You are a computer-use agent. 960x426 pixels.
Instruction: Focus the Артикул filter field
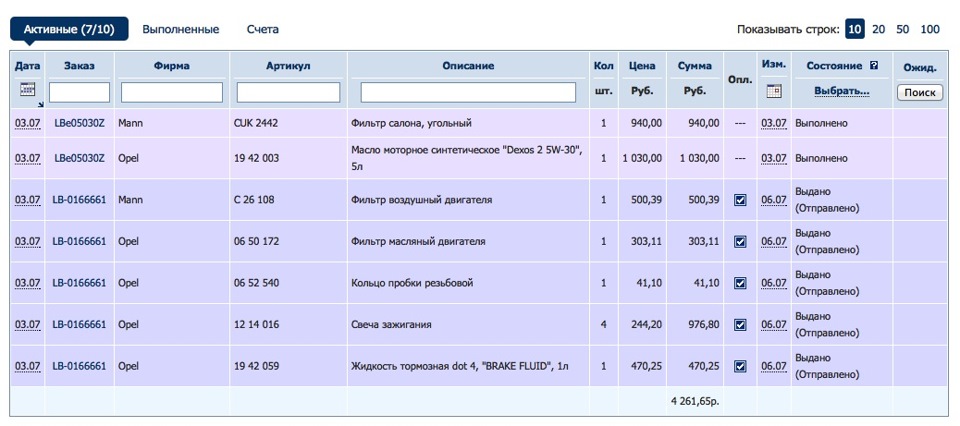point(288,92)
